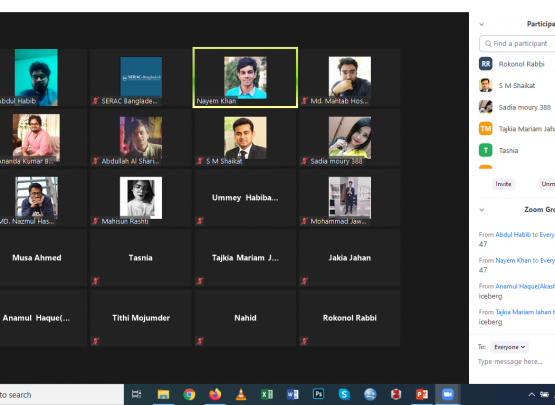
Task: Click Nayem Khan sender name in chat
Action: tap(513, 260)
